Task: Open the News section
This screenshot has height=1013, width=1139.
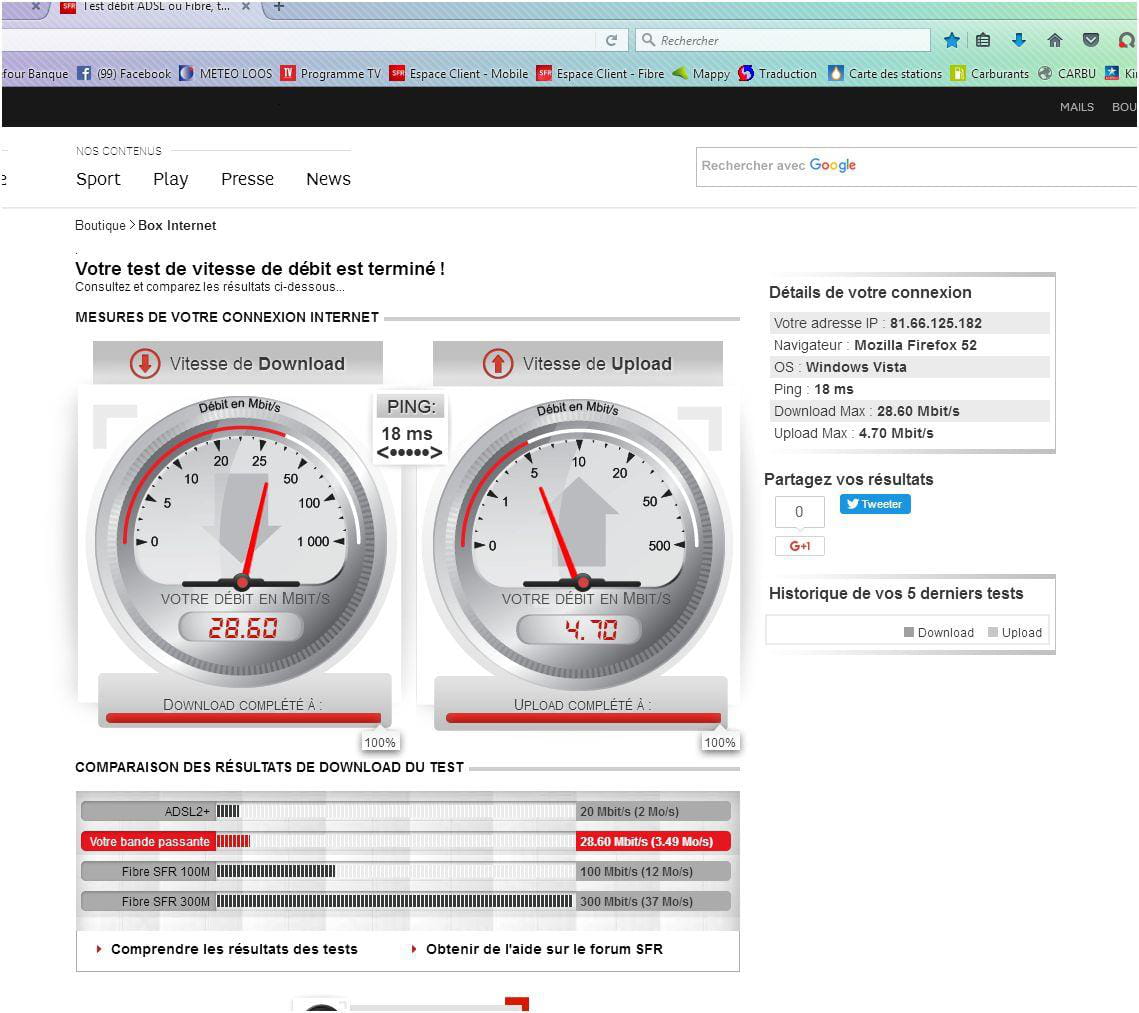Action: tap(328, 179)
